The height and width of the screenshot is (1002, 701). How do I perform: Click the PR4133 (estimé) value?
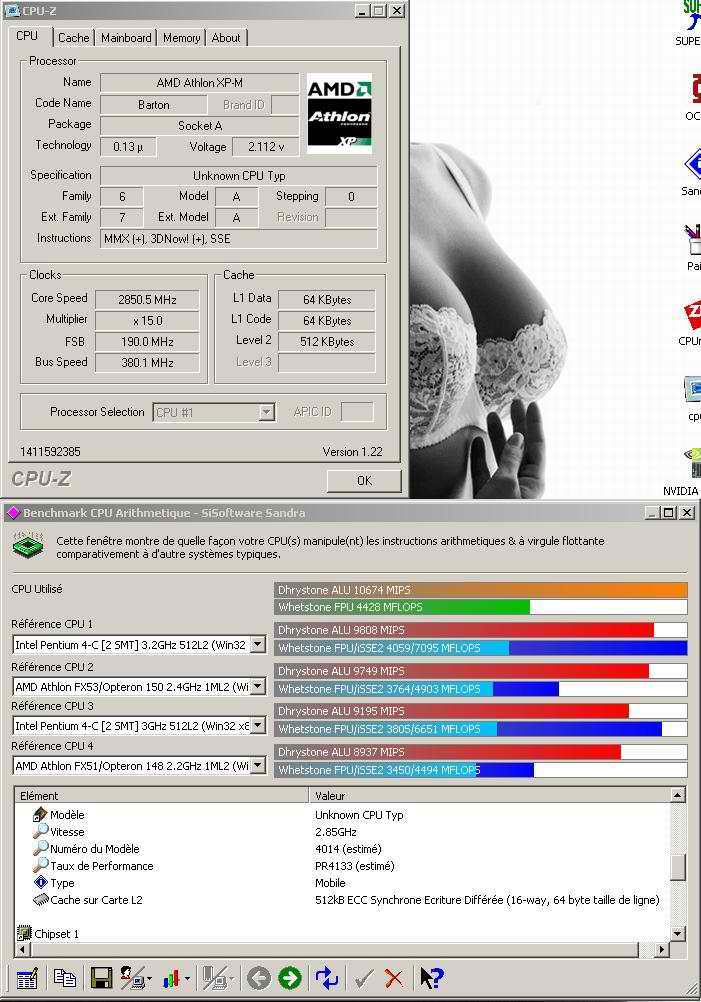355,866
